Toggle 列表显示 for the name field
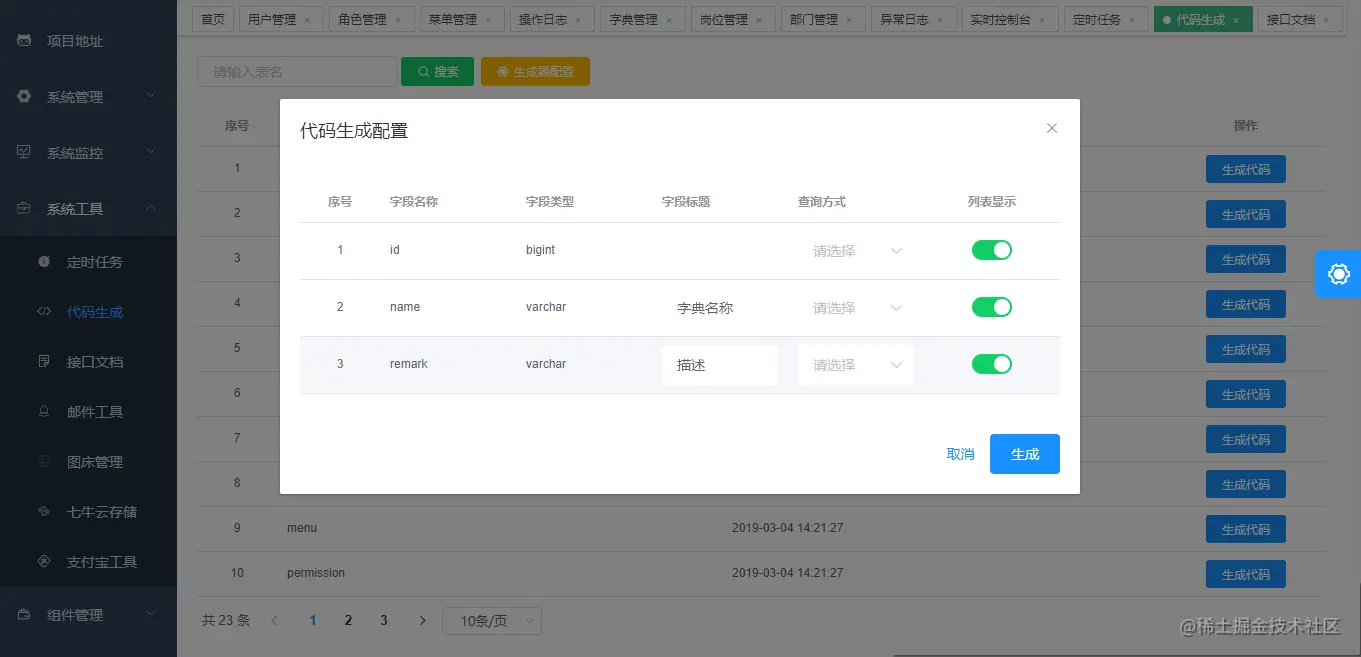 coord(991,307)
